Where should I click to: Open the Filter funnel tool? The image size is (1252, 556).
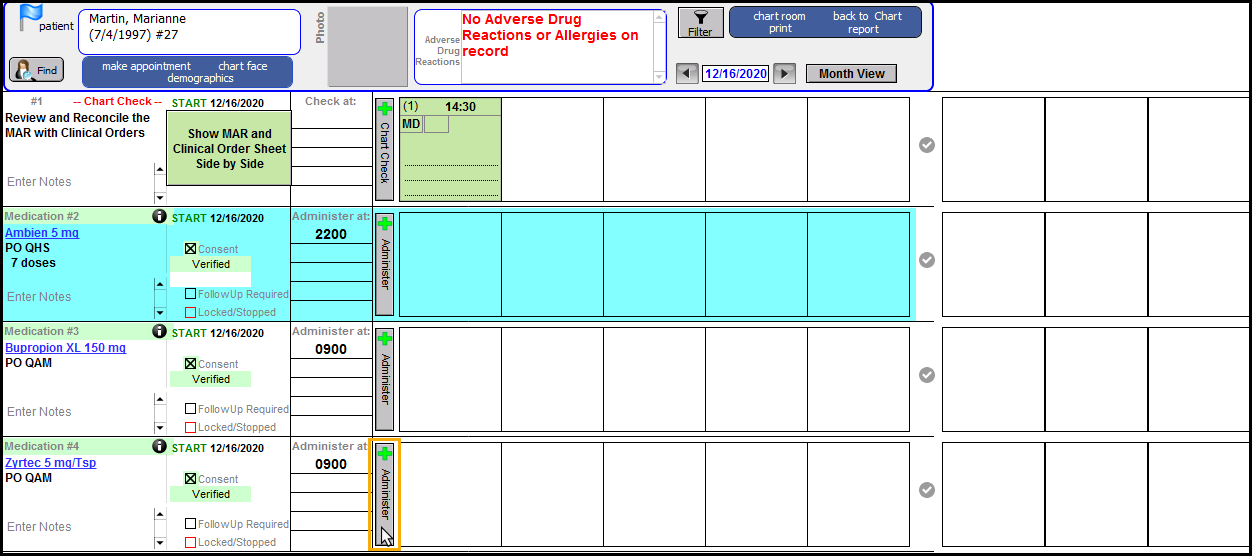700,23
